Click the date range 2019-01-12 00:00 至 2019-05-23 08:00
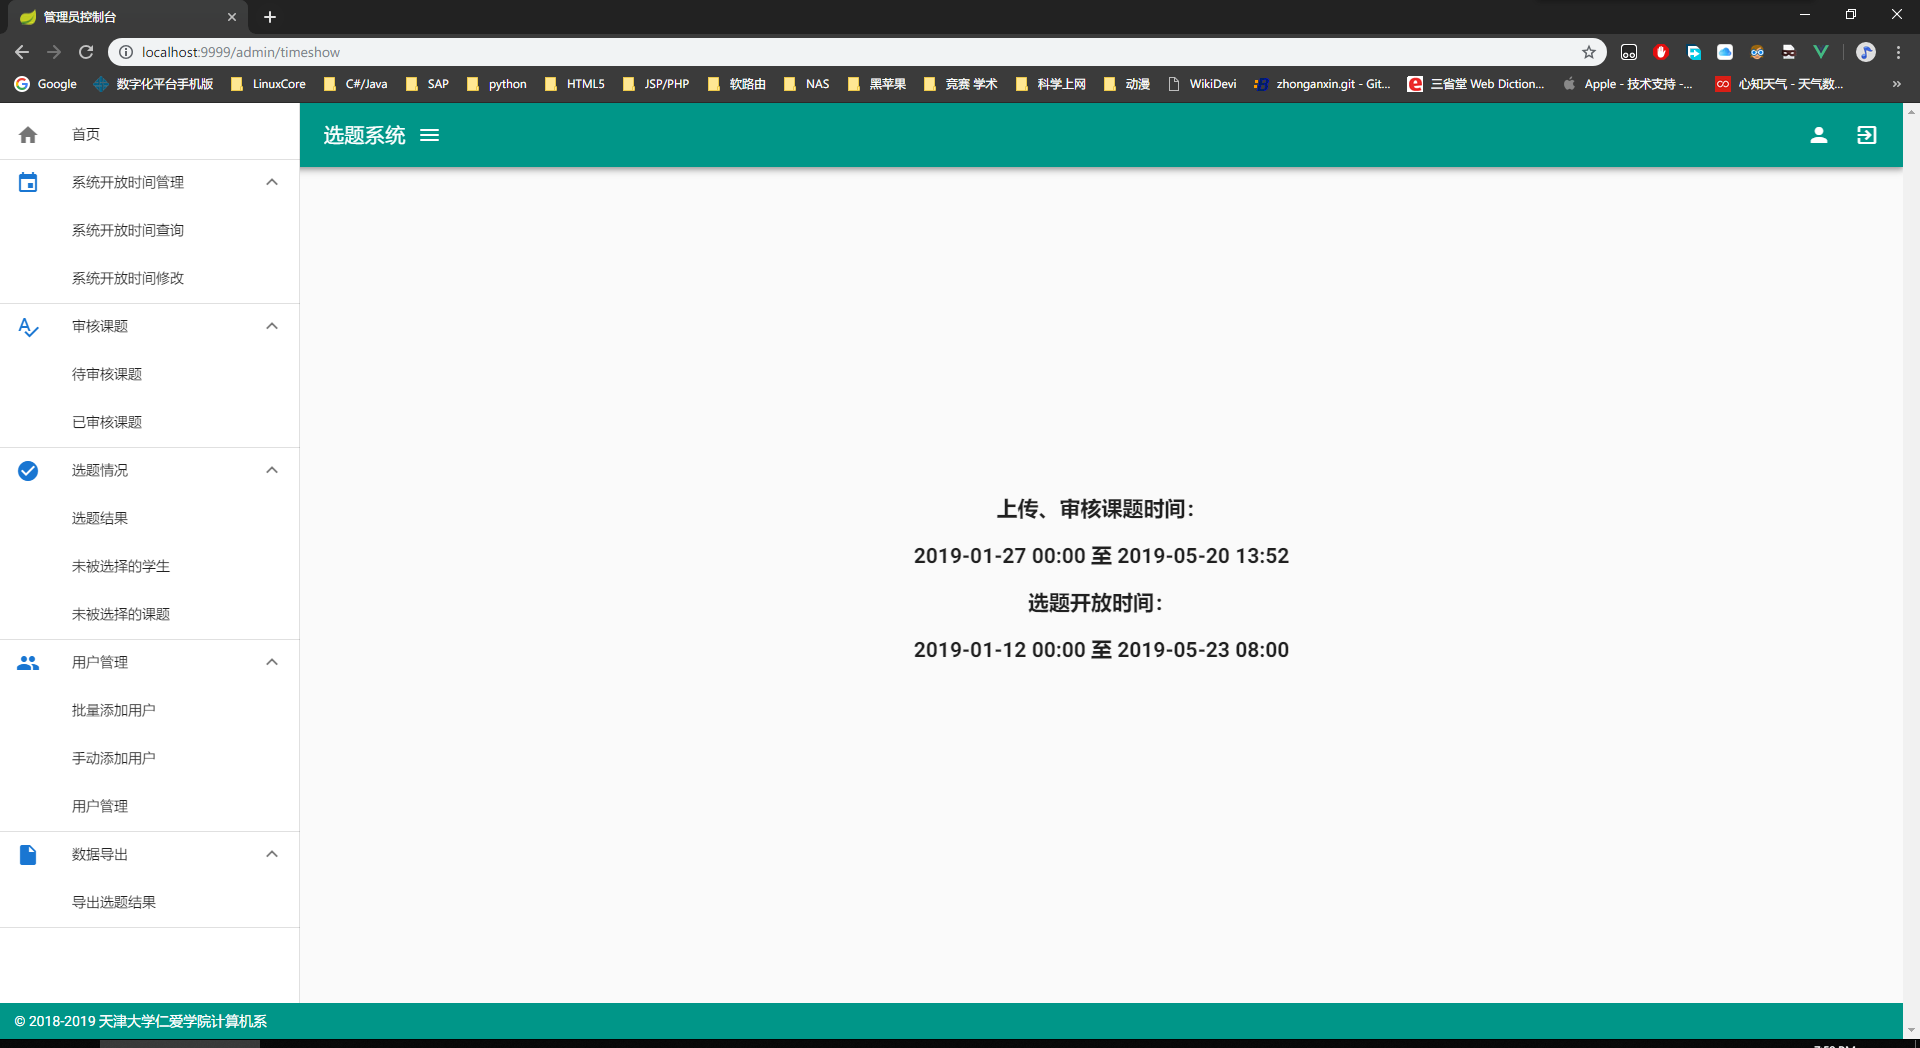Image resolution: width=1920 pixels, height=1048 pixels. 1101,650
